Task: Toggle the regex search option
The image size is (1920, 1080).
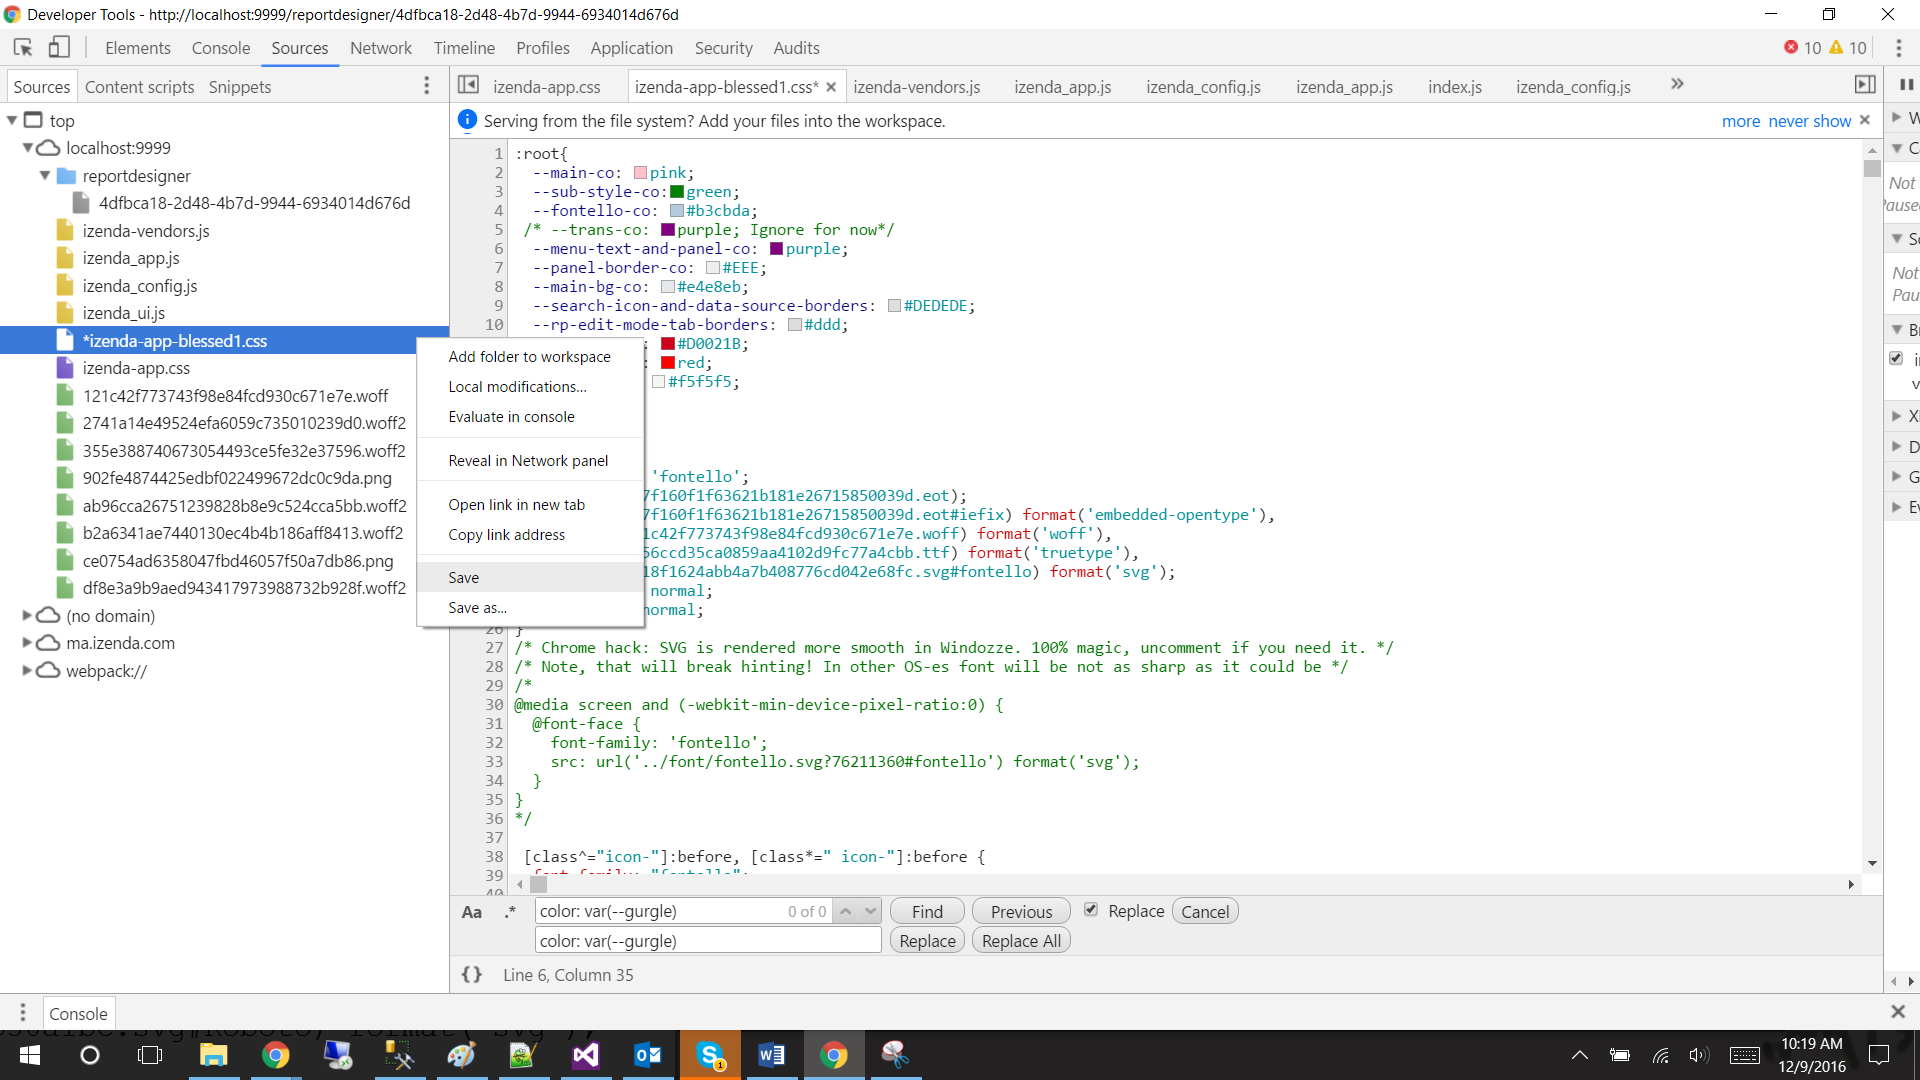Action: tap(510, 912)
